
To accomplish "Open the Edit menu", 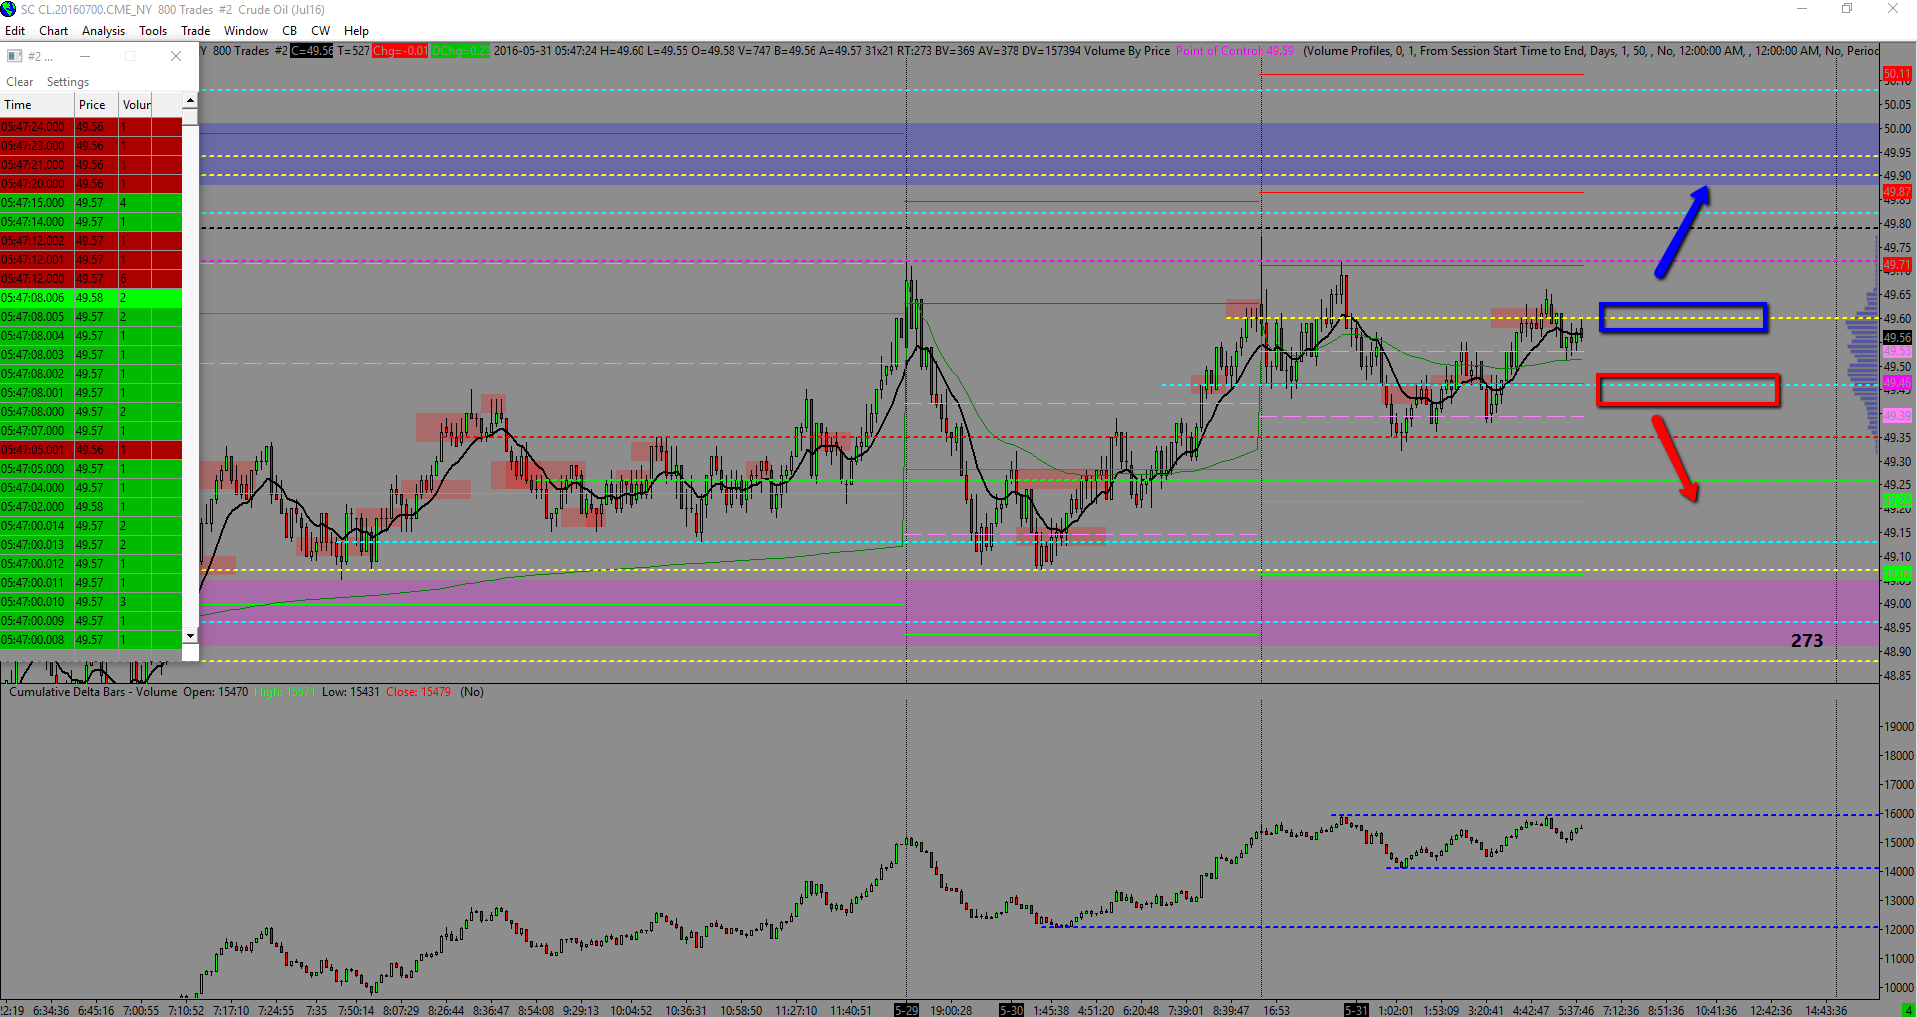I will (x=15, y=31).
